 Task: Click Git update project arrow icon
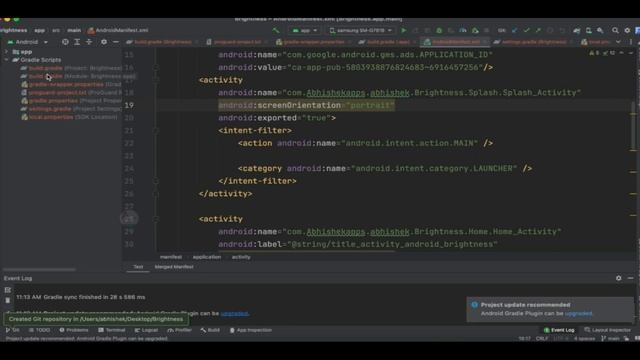515,30
